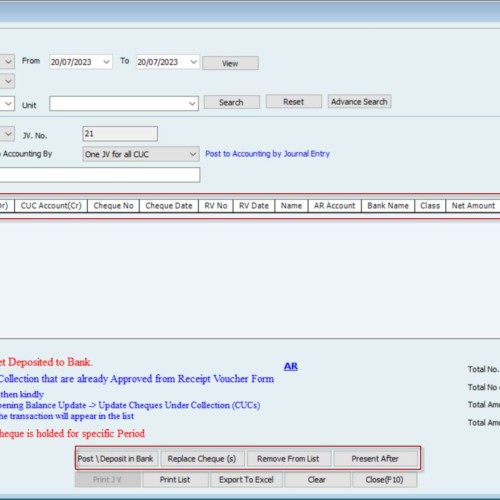Viewport: 500px width, 500px height.
Task: Click the Reset button
Action: [x=294, y=102]
